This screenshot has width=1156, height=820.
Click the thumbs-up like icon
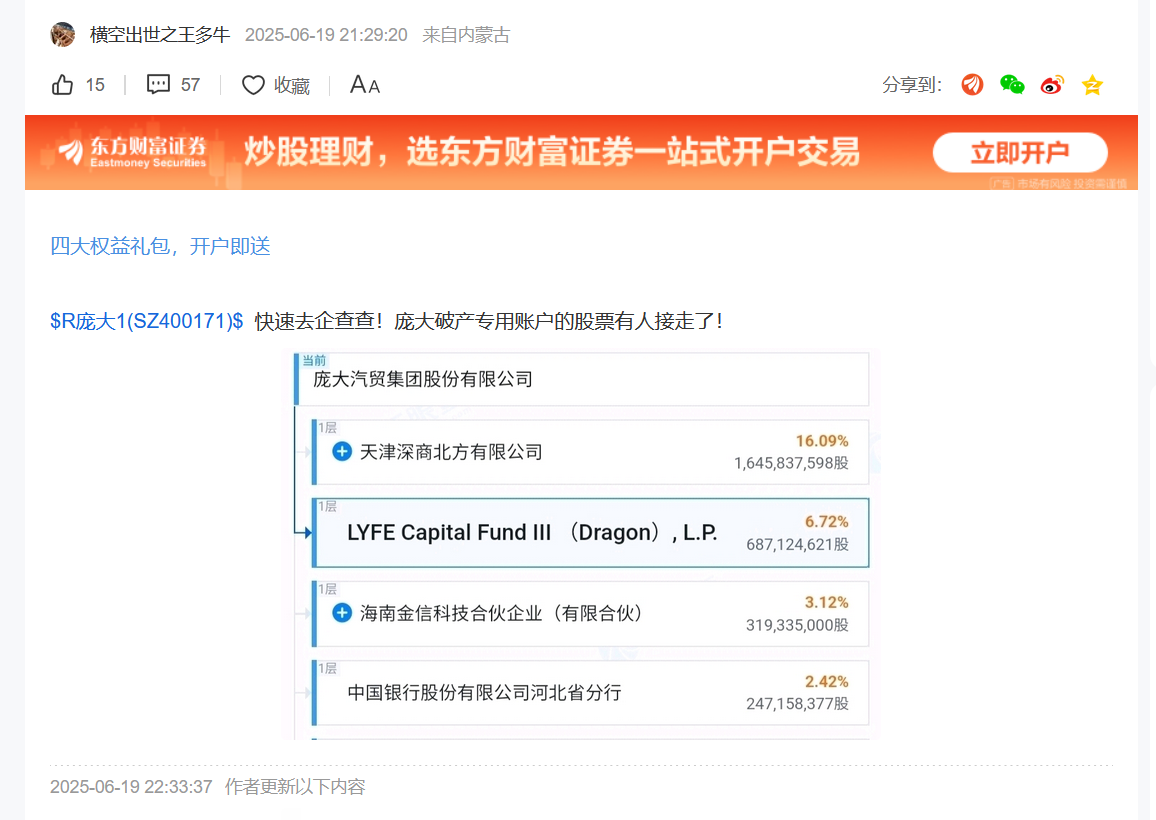(x=63, y=85)
